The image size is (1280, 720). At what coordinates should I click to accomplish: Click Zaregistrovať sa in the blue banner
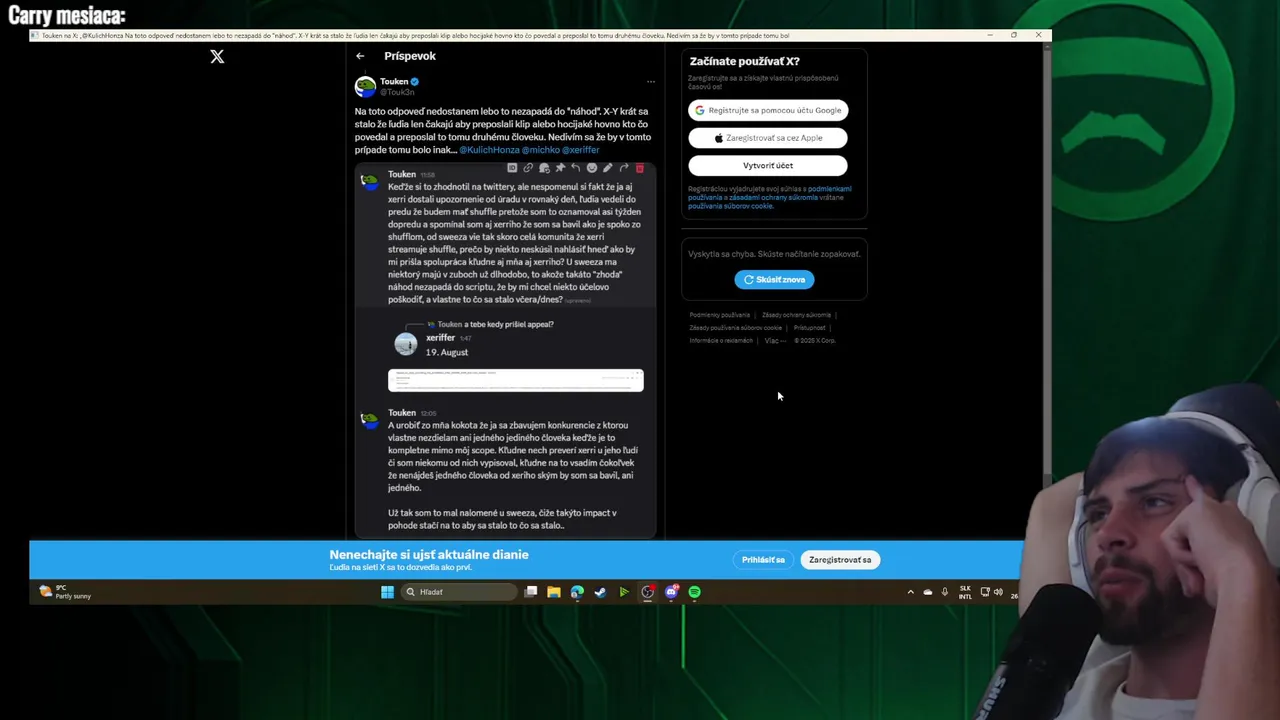point(840,560)
